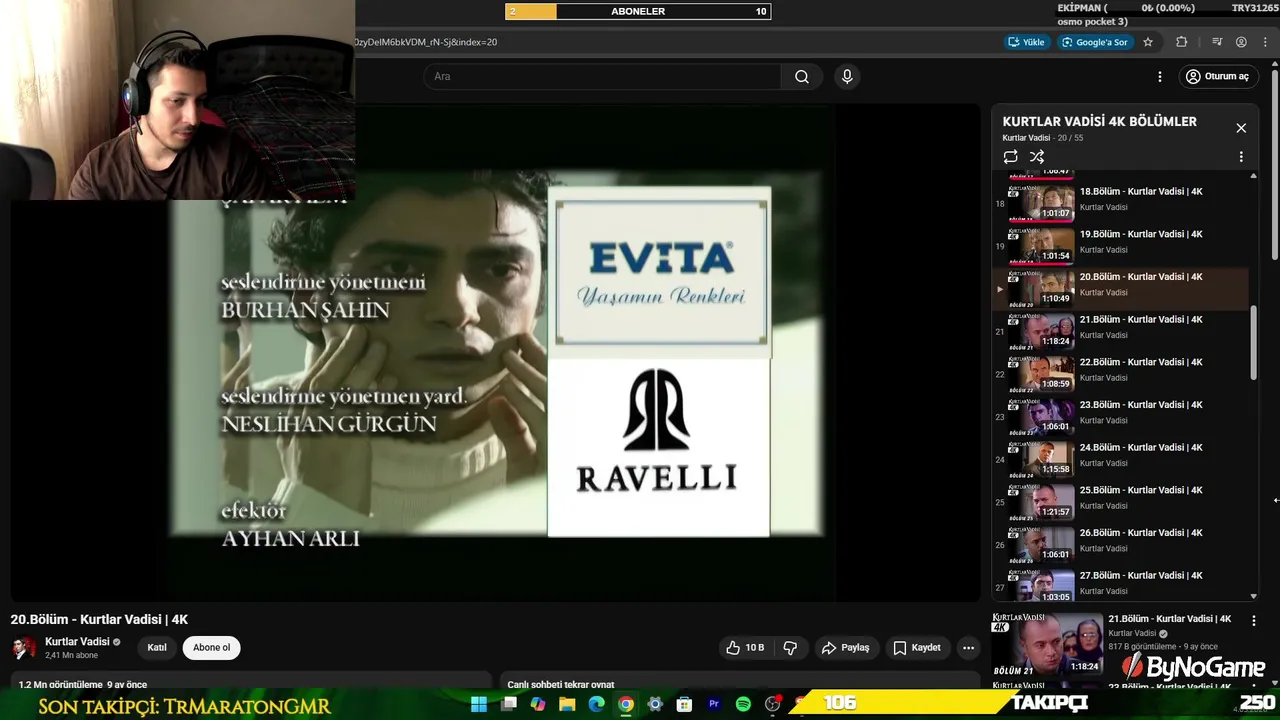The image size is (1280, 720).
Task: Click the browser address bar URL
Action: point(425,42)
